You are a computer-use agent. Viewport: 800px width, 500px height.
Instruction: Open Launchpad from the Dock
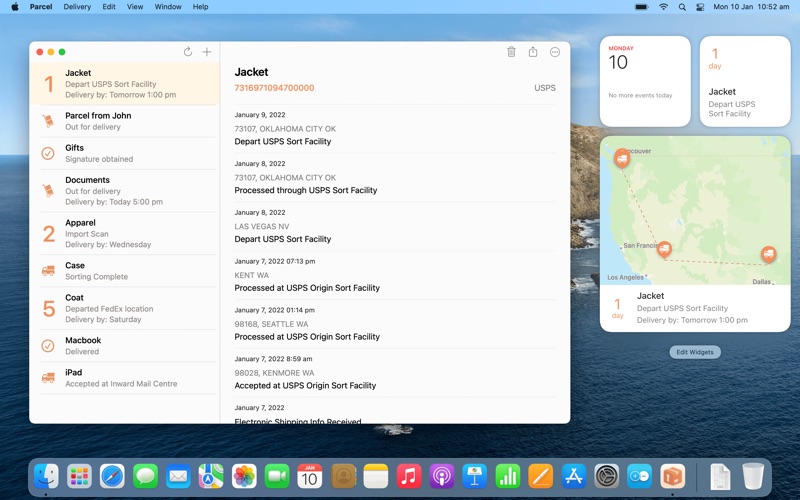79,477
